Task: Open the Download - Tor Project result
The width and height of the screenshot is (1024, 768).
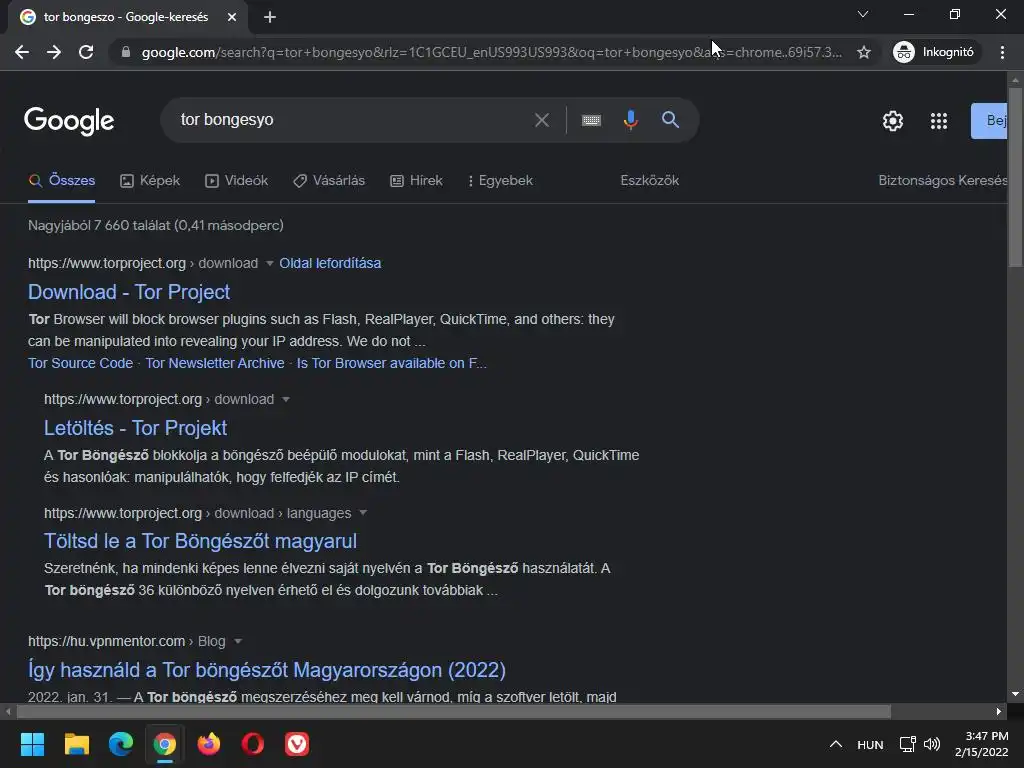Action: tap(129, 292)
